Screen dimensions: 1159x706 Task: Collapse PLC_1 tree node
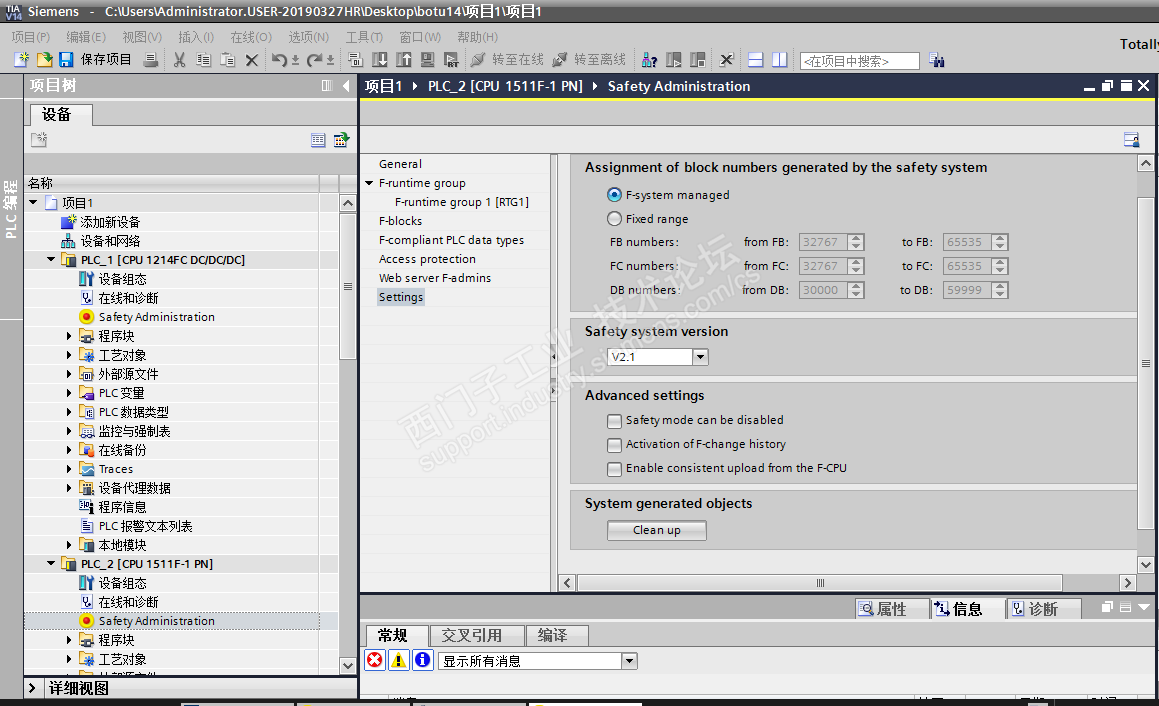(x=51, y=259)
